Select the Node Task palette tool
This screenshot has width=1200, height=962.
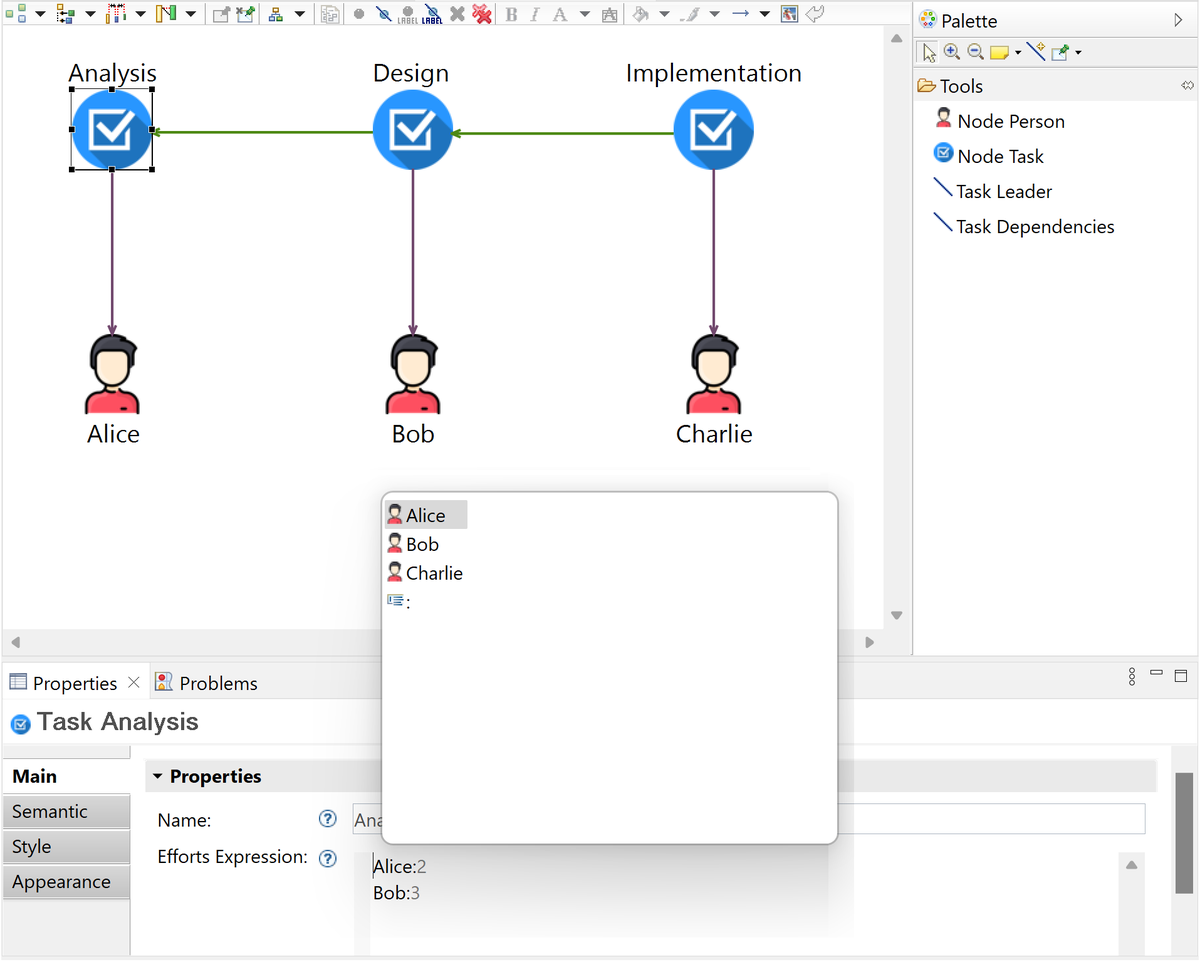coord(989,156)
